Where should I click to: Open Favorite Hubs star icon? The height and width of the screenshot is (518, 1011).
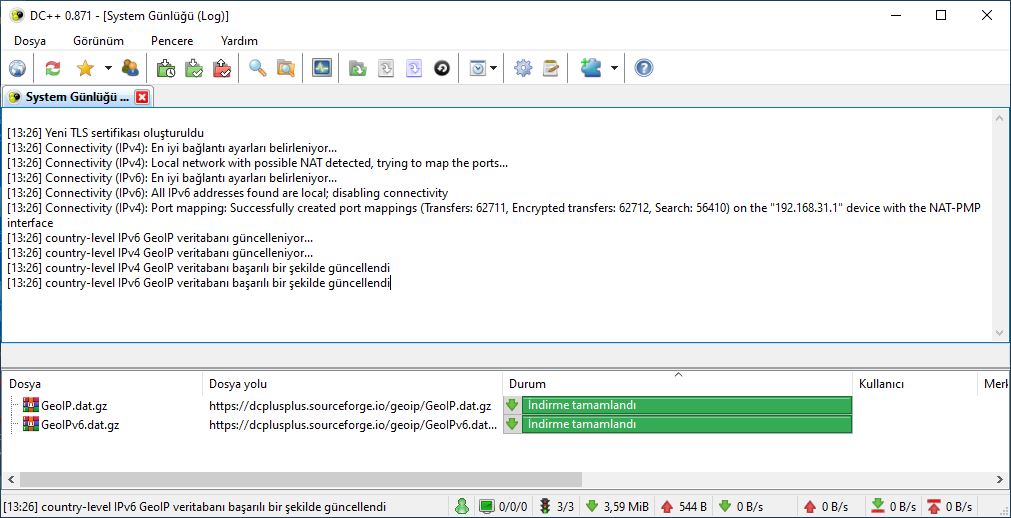tap(85, 68)
